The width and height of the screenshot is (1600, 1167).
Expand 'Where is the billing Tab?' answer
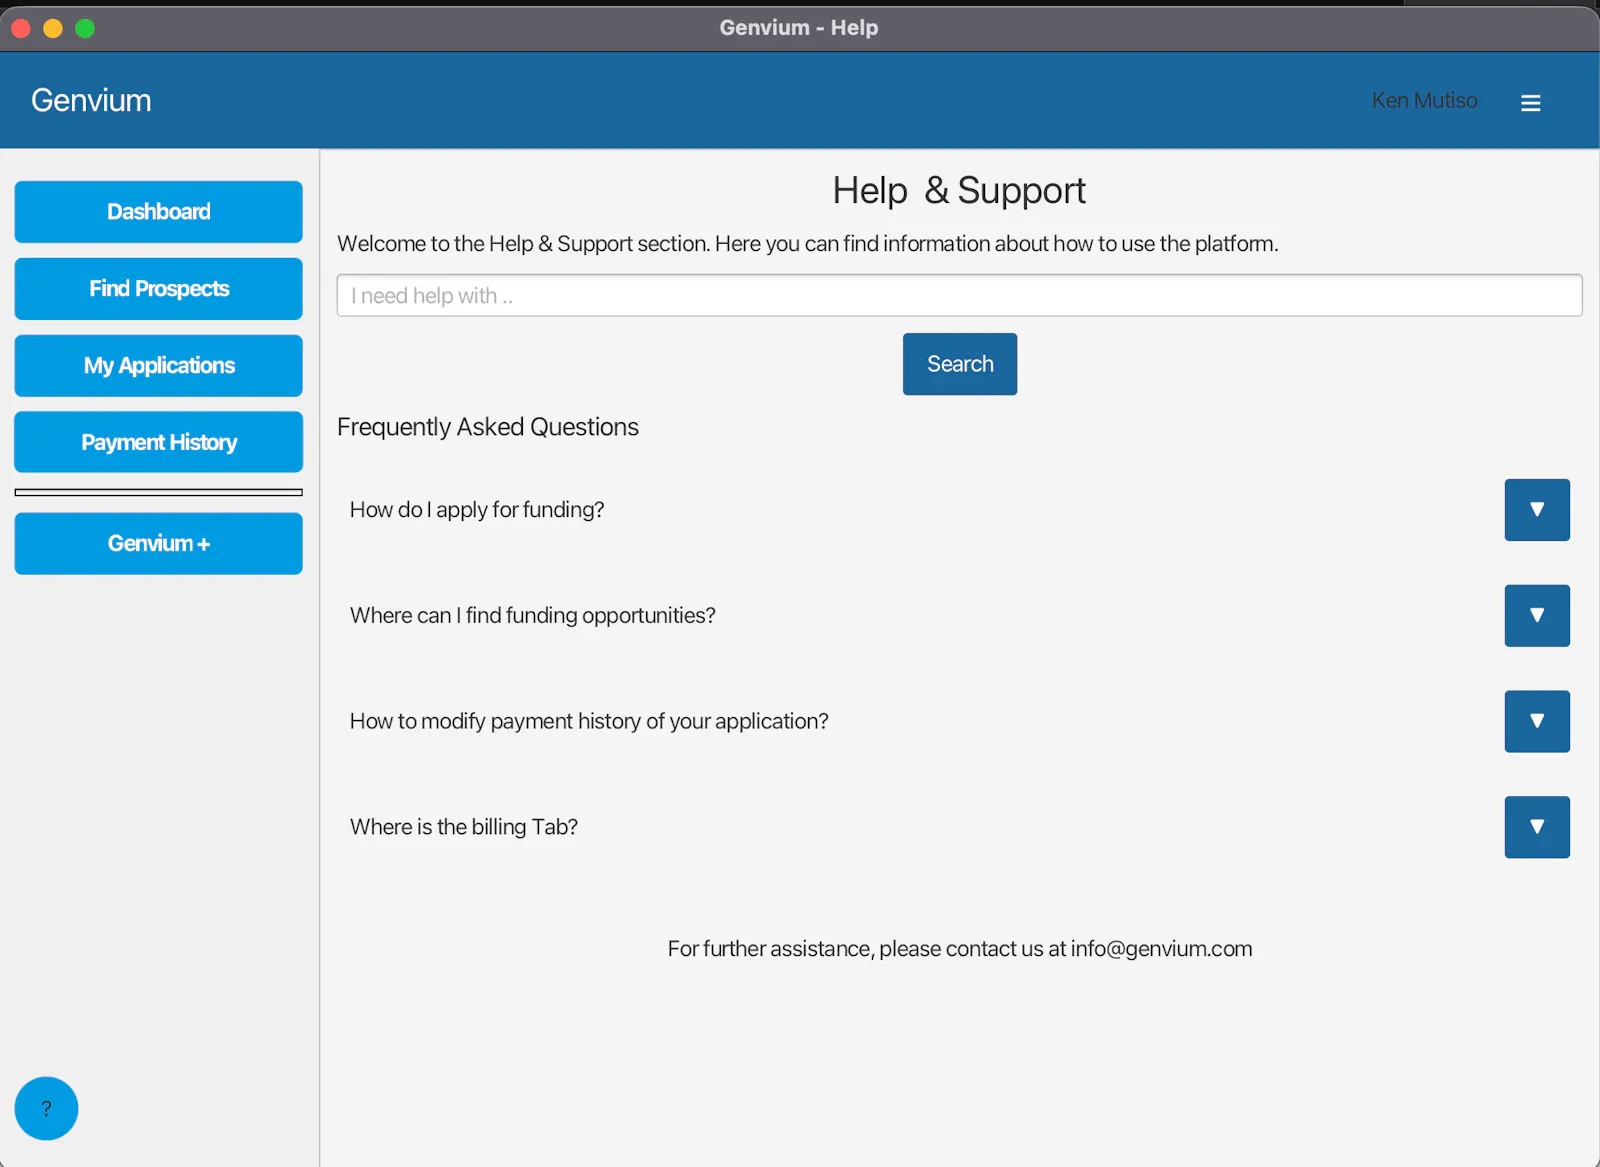tap(1537, 827)
